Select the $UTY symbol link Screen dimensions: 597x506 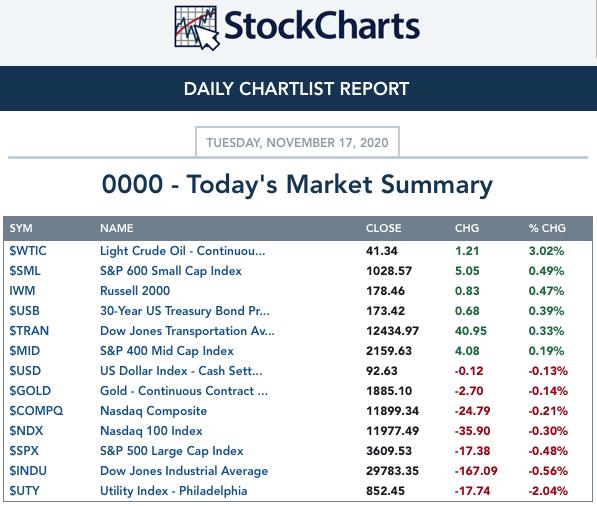coord(24,491)
